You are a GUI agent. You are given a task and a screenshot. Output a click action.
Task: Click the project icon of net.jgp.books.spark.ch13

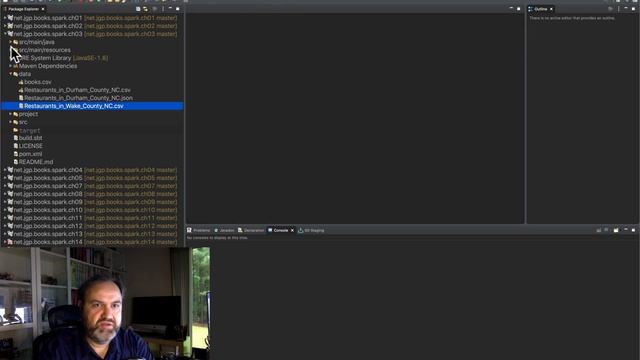tap(10, 234)
